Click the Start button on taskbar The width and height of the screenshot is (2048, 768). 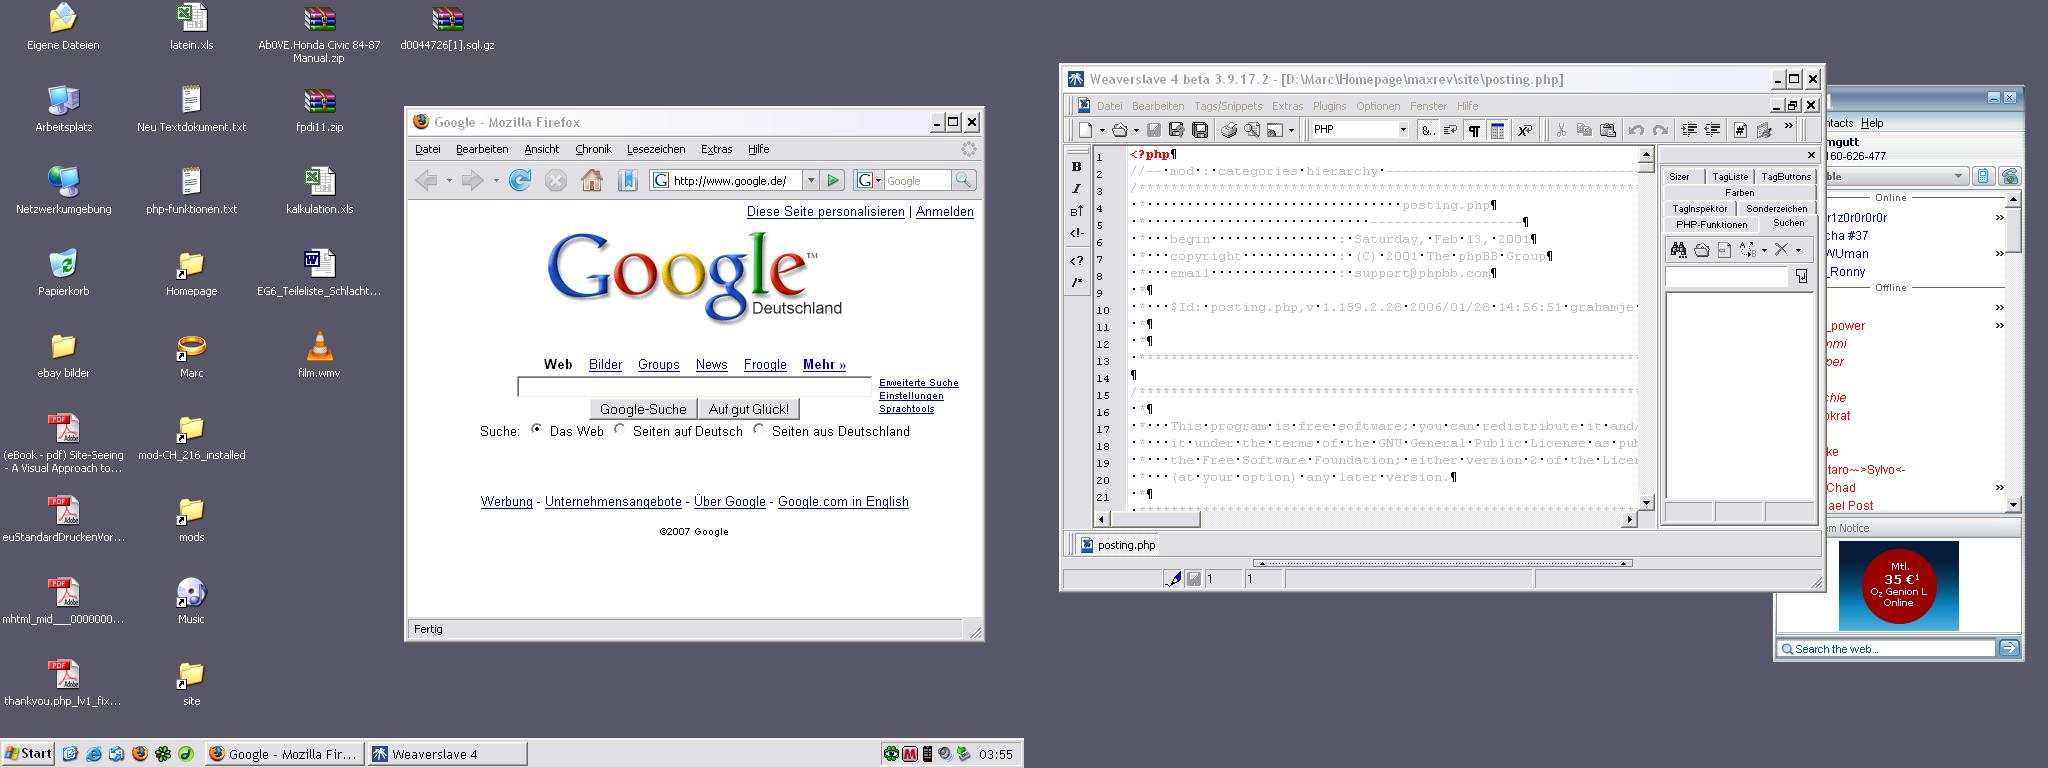pos(28,754)
